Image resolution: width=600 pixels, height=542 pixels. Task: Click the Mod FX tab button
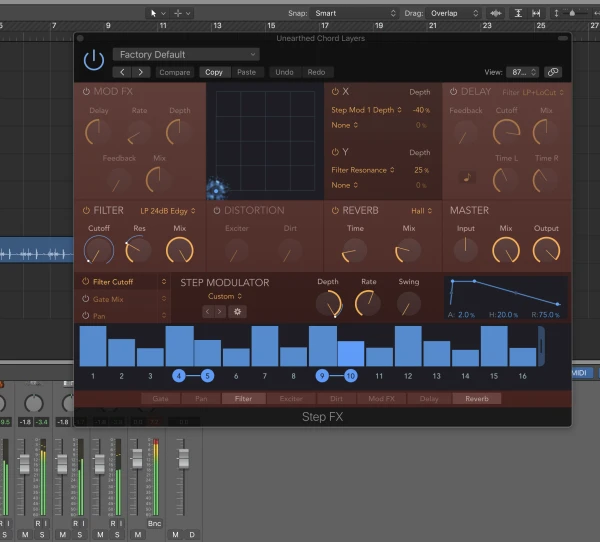coord(381,399)
